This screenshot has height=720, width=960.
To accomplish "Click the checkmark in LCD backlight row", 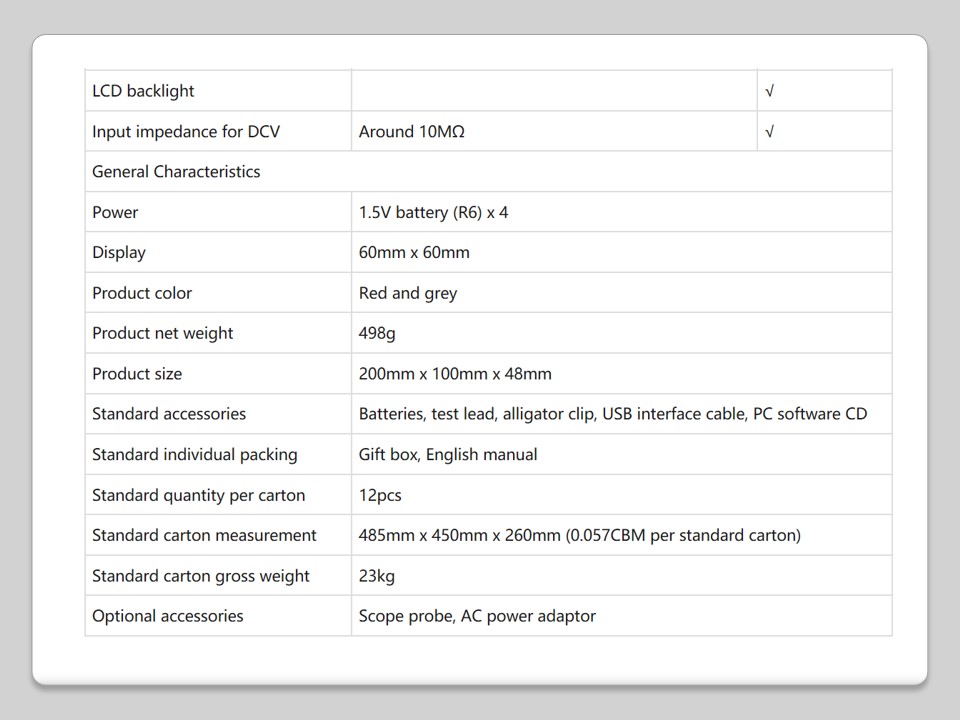I will click(x=769, y=91).
